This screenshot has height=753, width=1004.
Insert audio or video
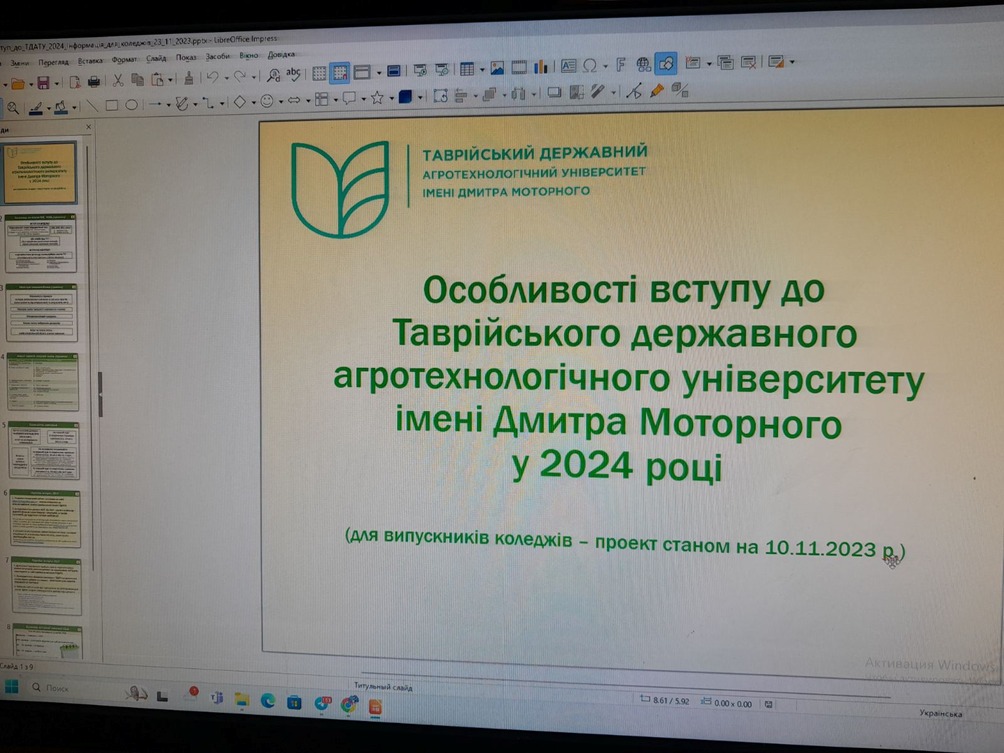pyautogui.click(x=519, y=67)
